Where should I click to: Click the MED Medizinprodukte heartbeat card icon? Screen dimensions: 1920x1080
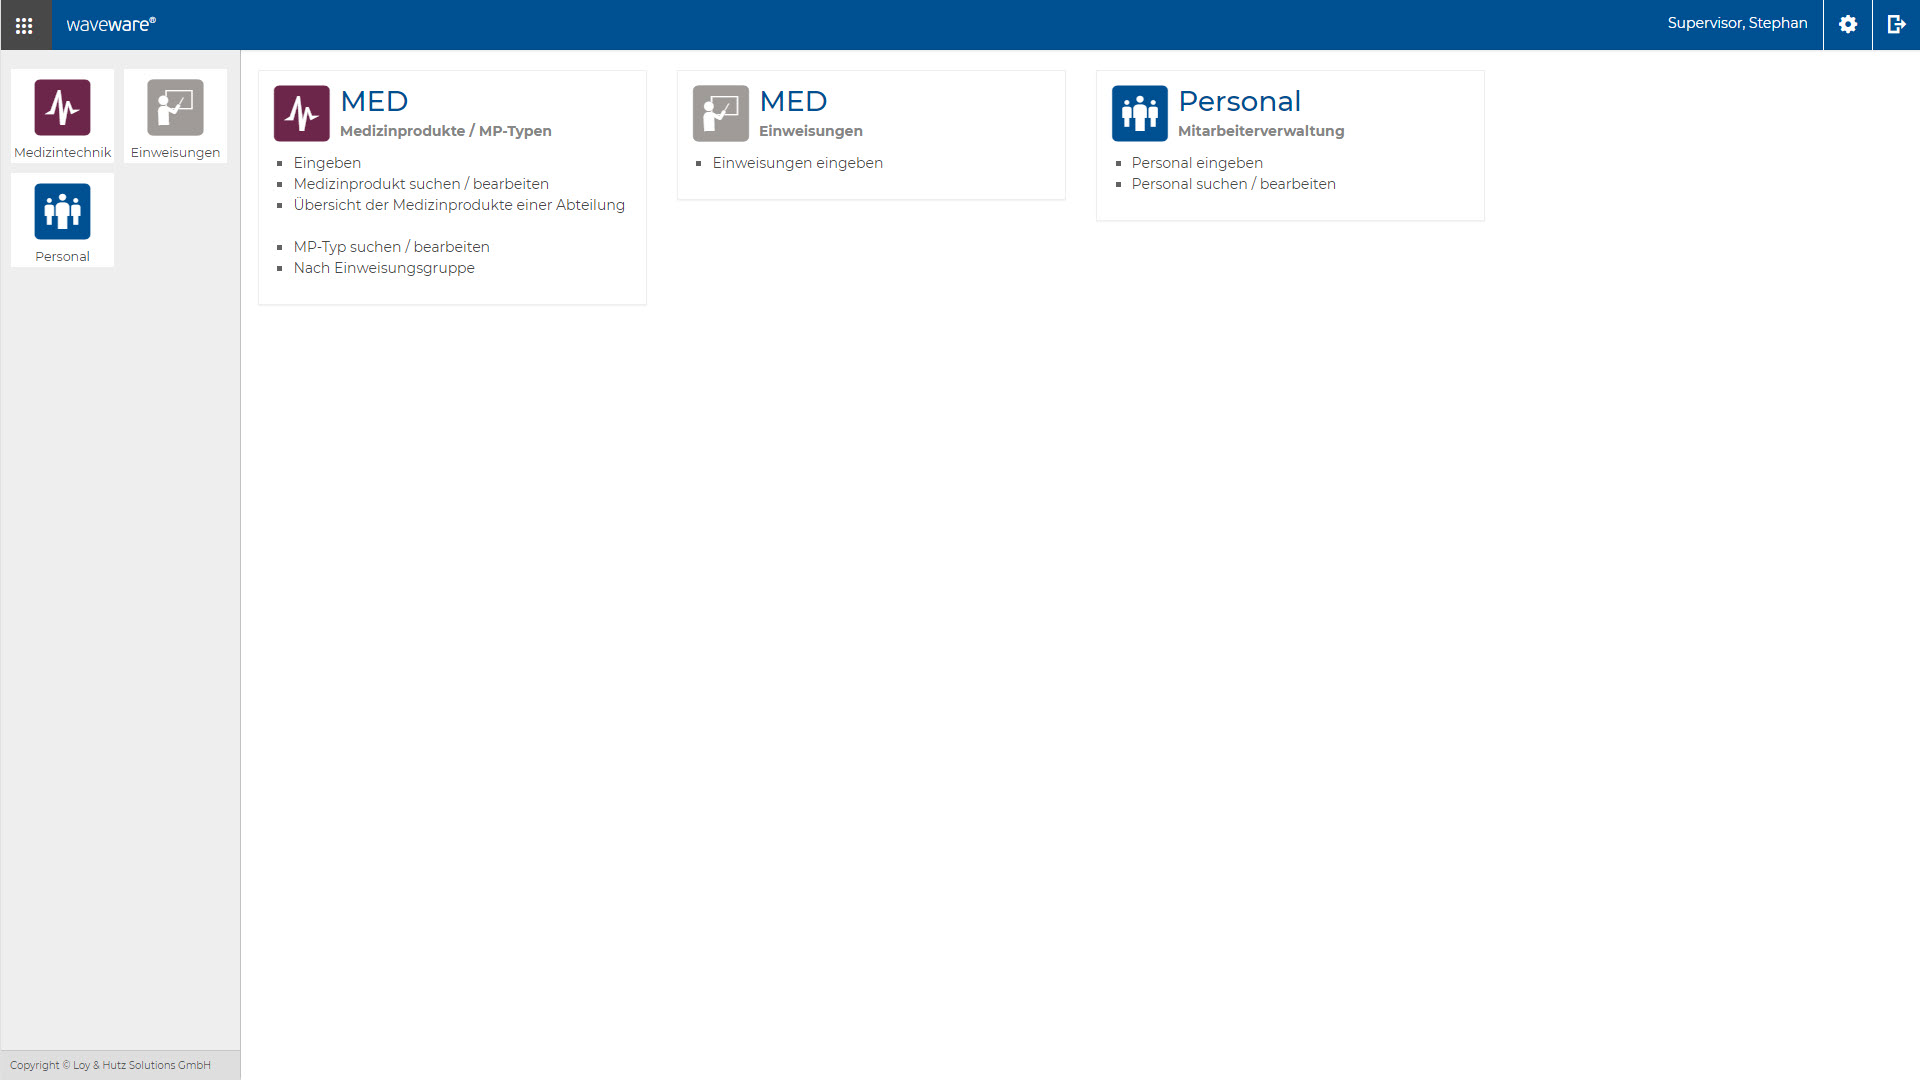click(x=301, y=113)
